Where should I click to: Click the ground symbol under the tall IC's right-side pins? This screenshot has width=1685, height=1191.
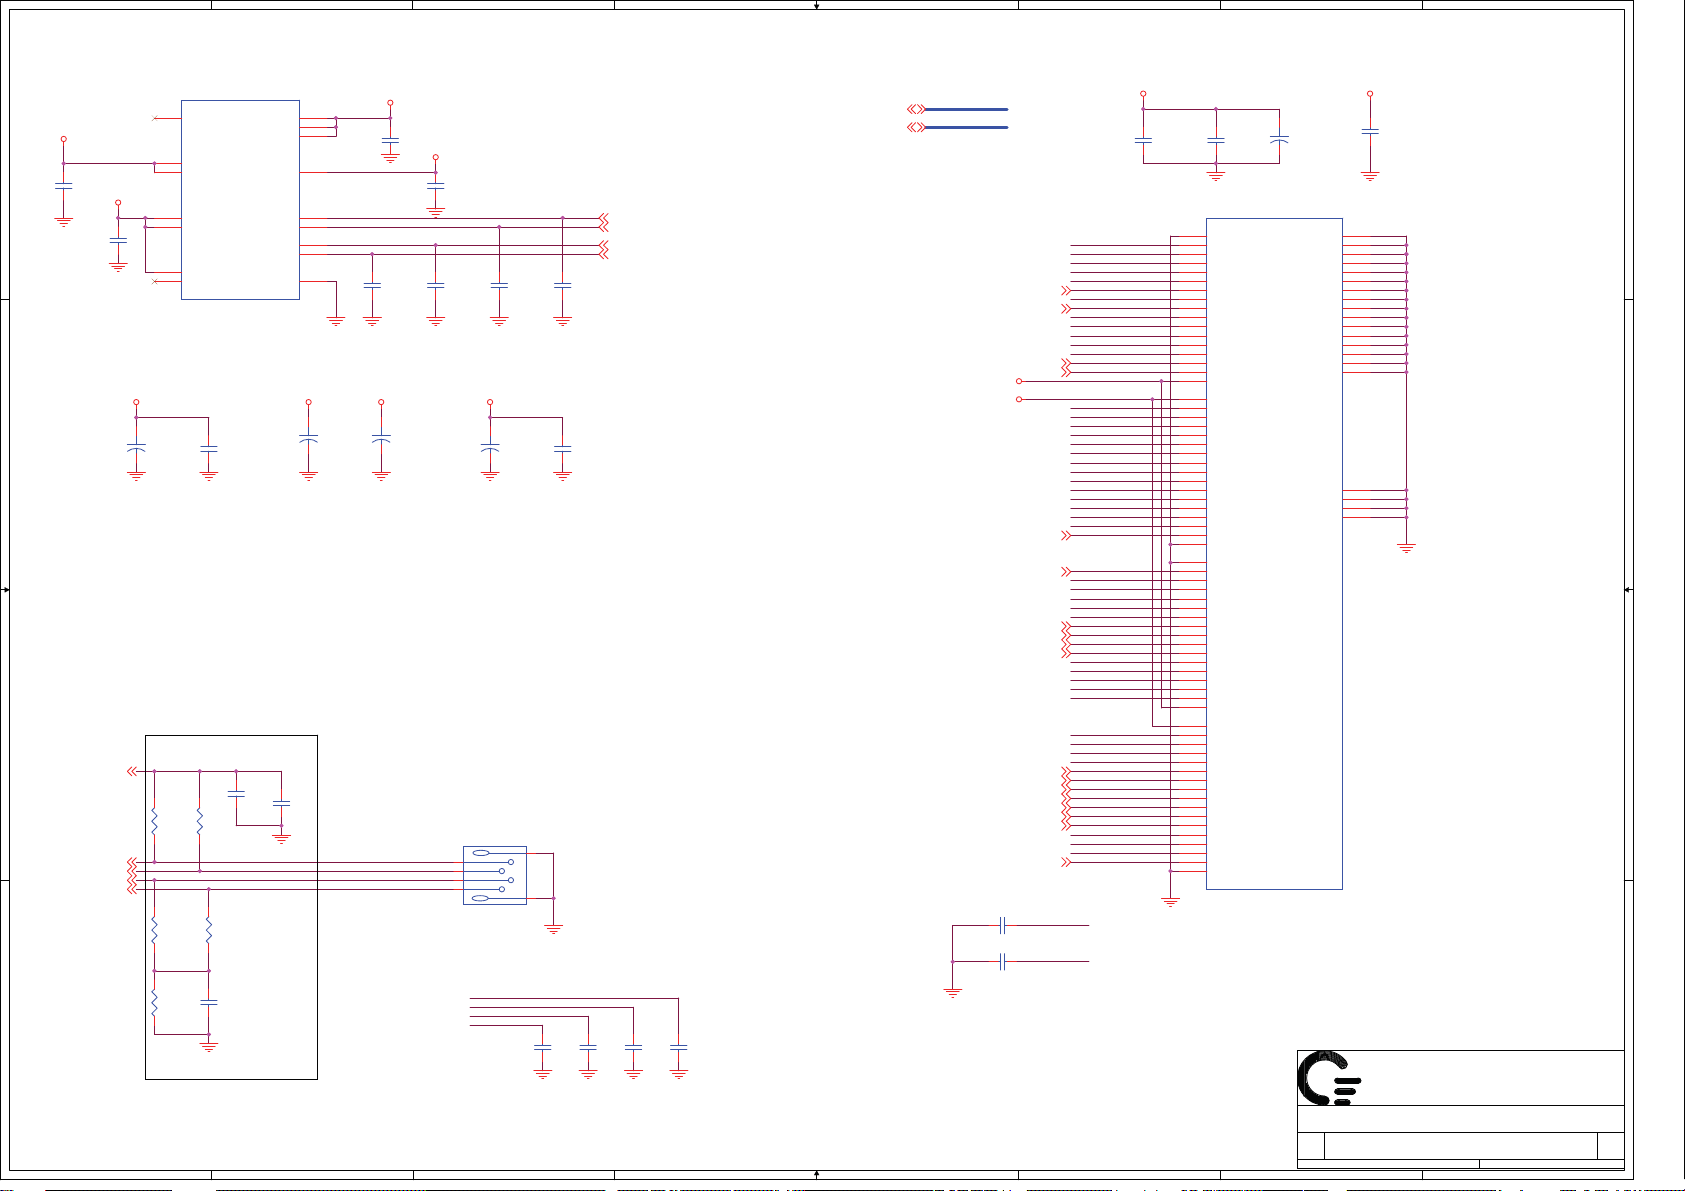tap(1406, 548)
